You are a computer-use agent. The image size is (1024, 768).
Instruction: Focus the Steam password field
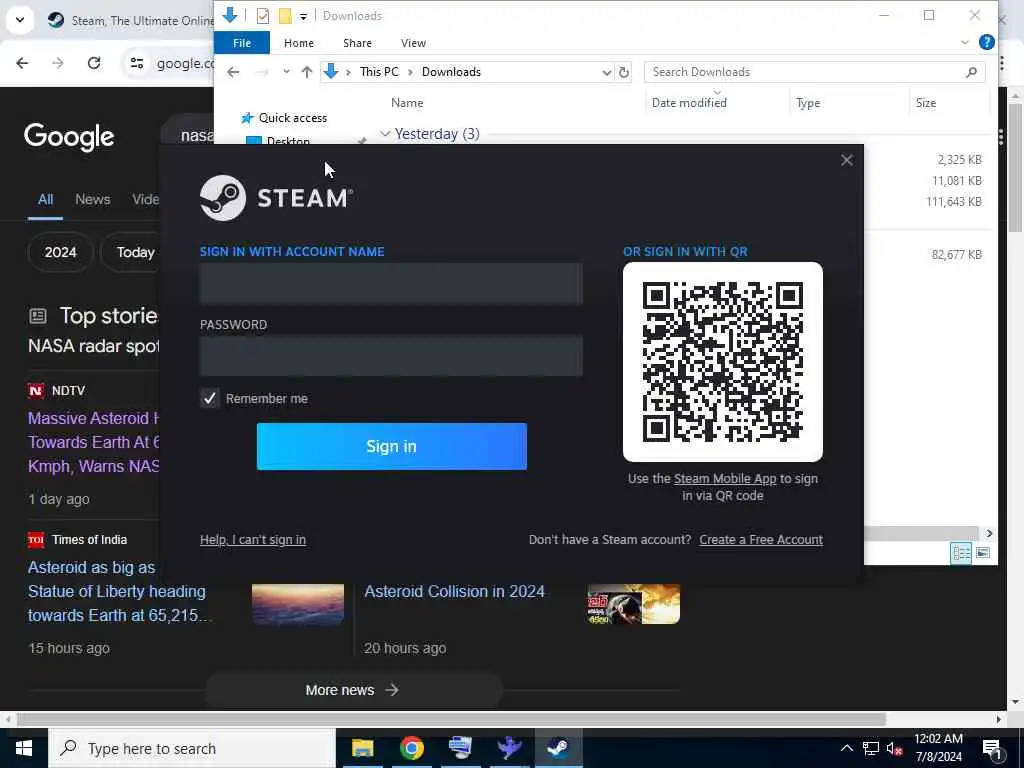point(391,356)
